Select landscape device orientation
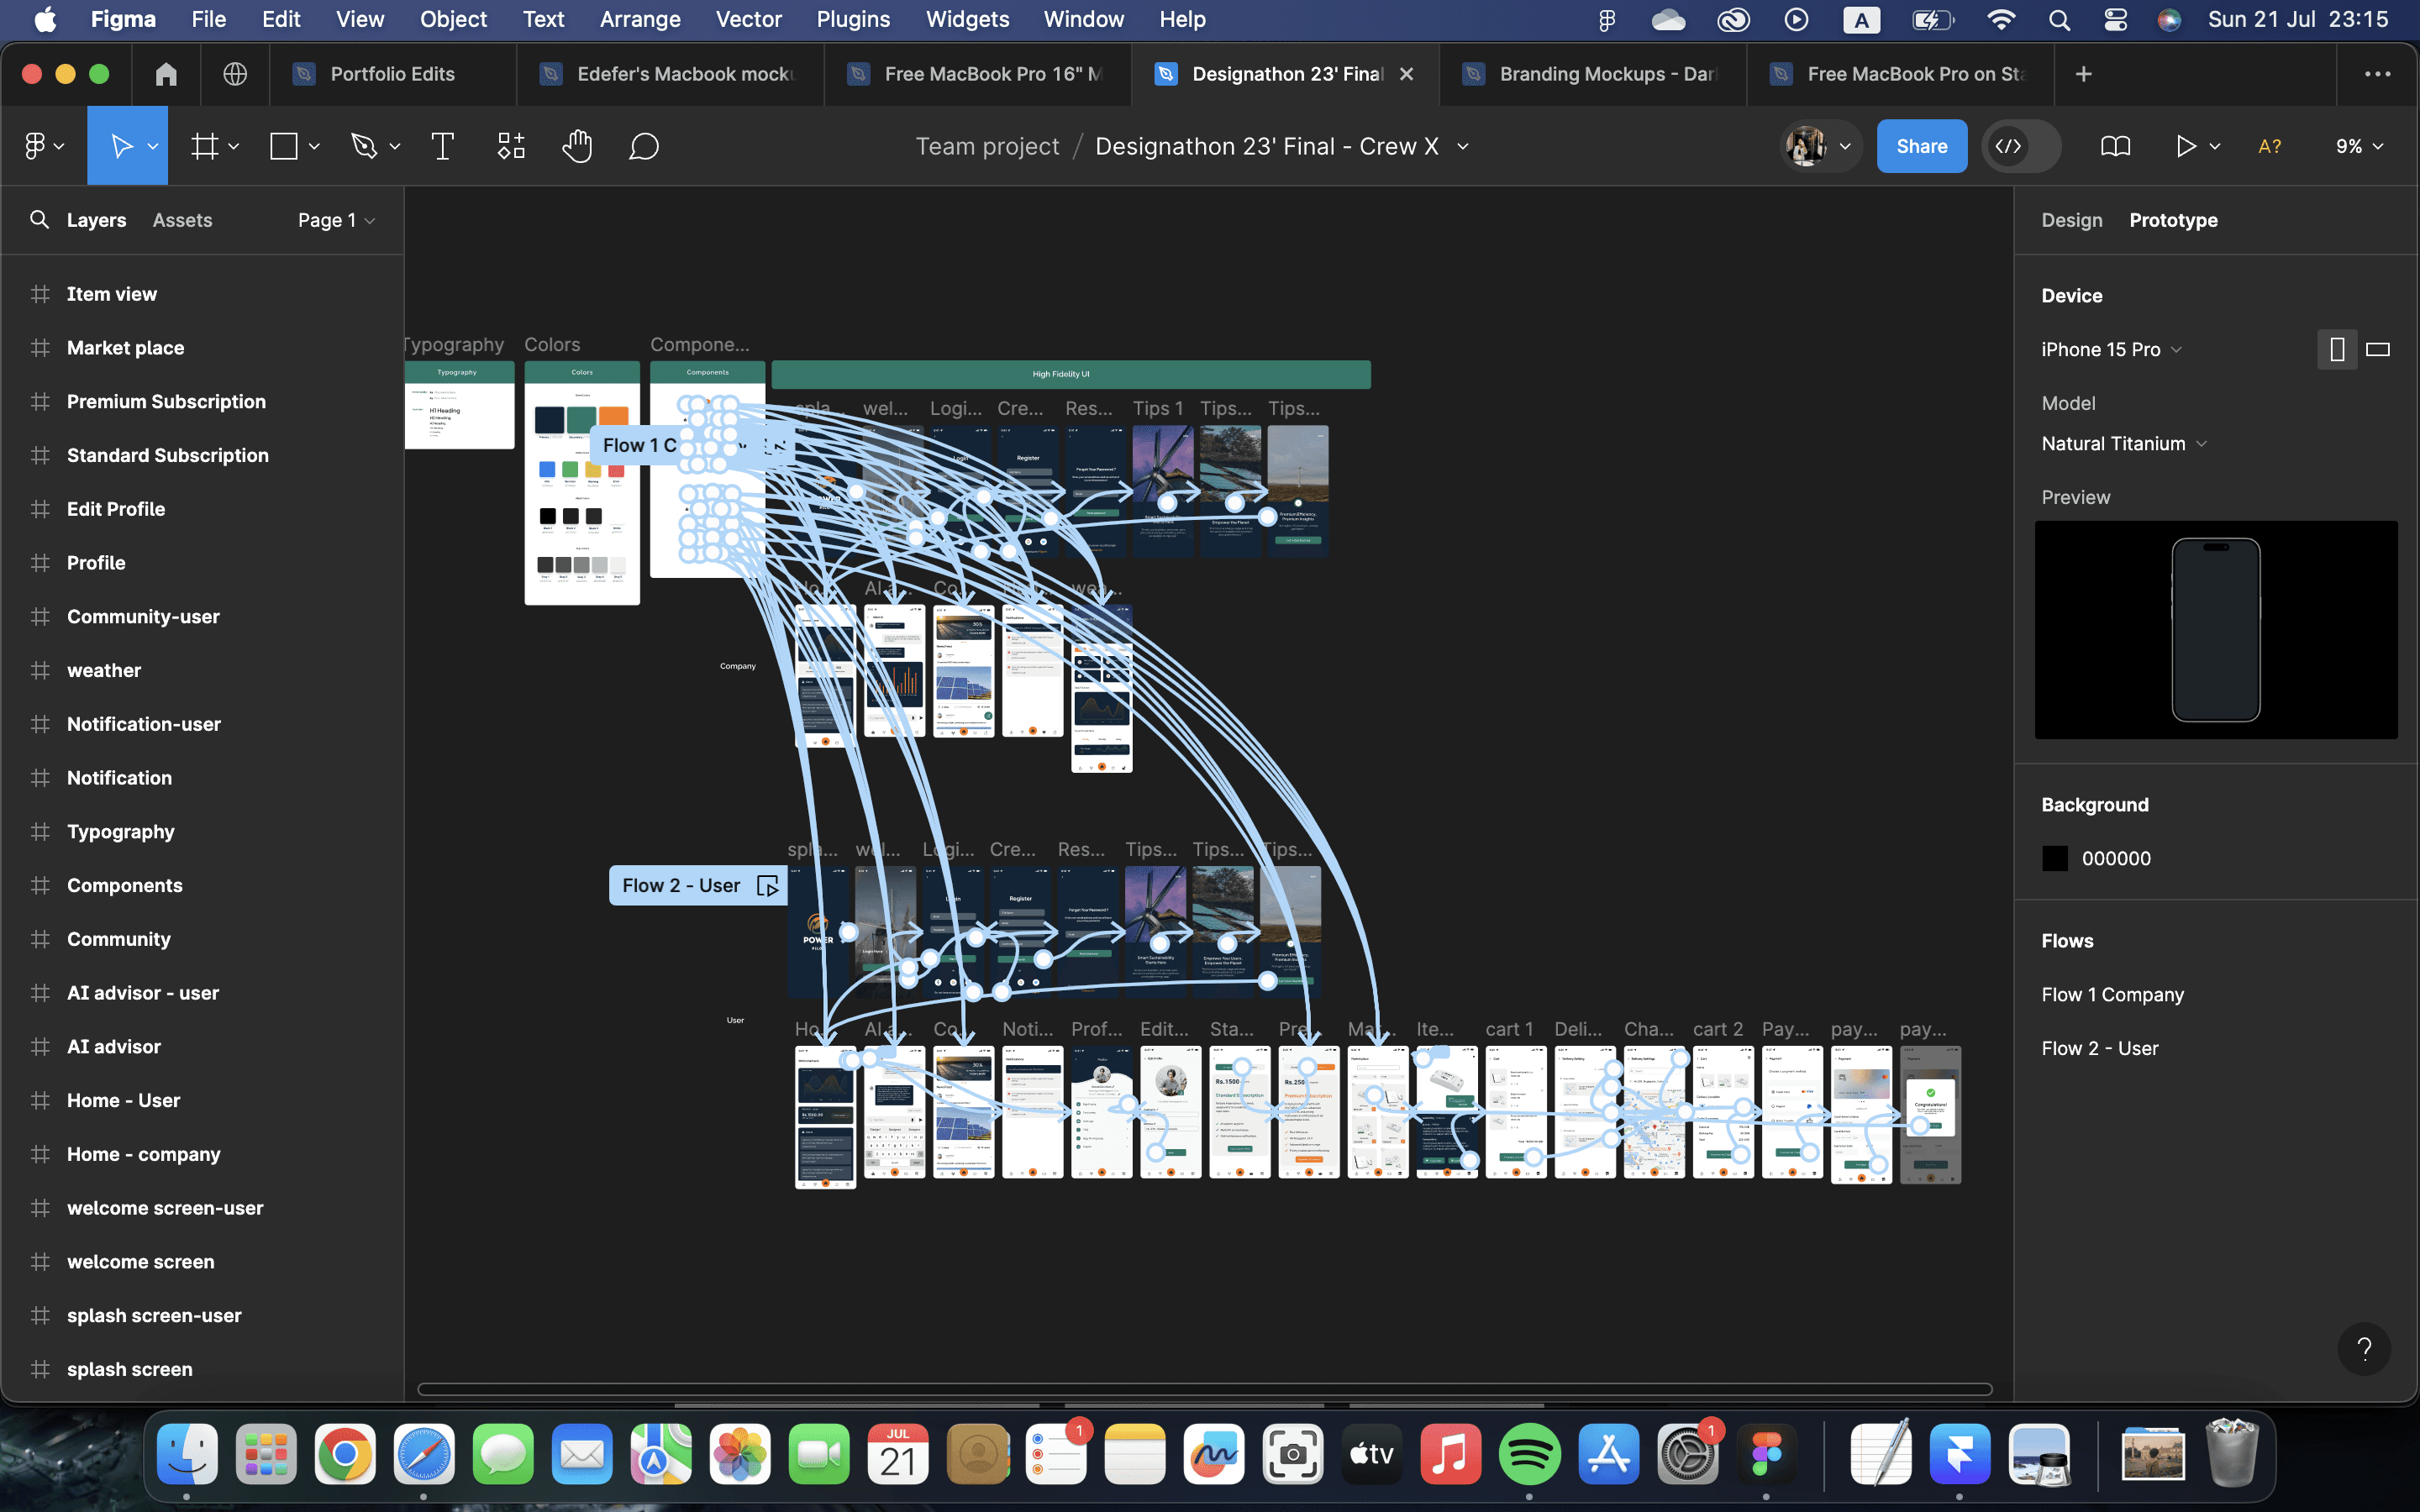 [2378, 350]
